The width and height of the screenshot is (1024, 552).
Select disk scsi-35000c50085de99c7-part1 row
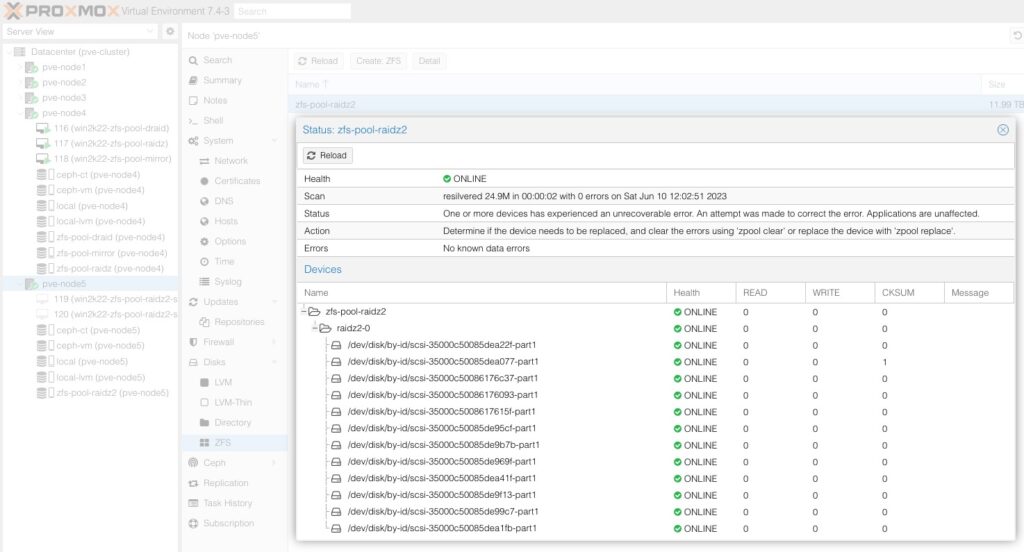(655, 511)
